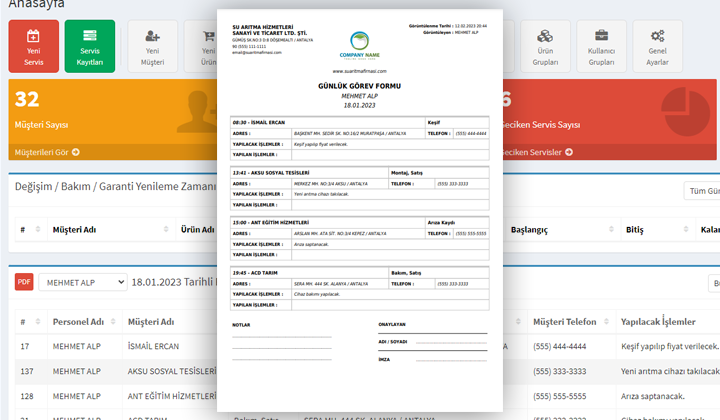The height and width of the screenshot is (420, 720).
Task: Click the Yeni Ürün cart icon
Action: (207, 46)
